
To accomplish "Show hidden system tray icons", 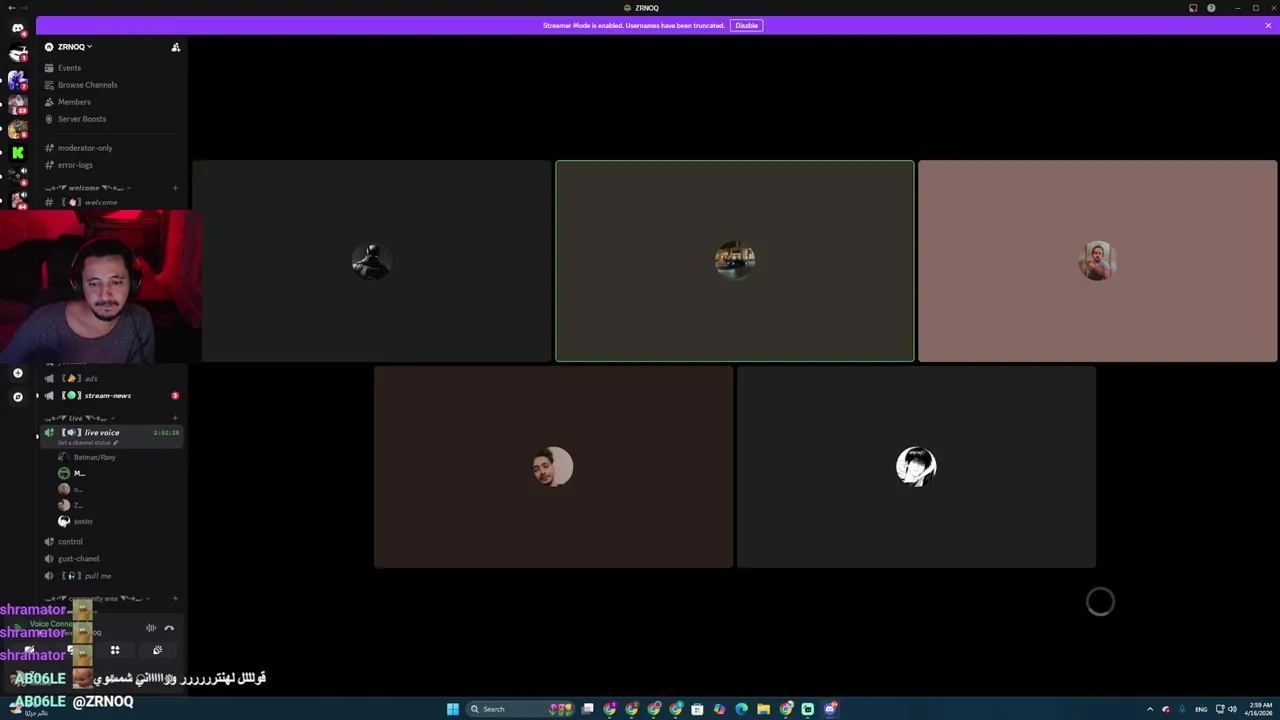I will pos(1149,709).
